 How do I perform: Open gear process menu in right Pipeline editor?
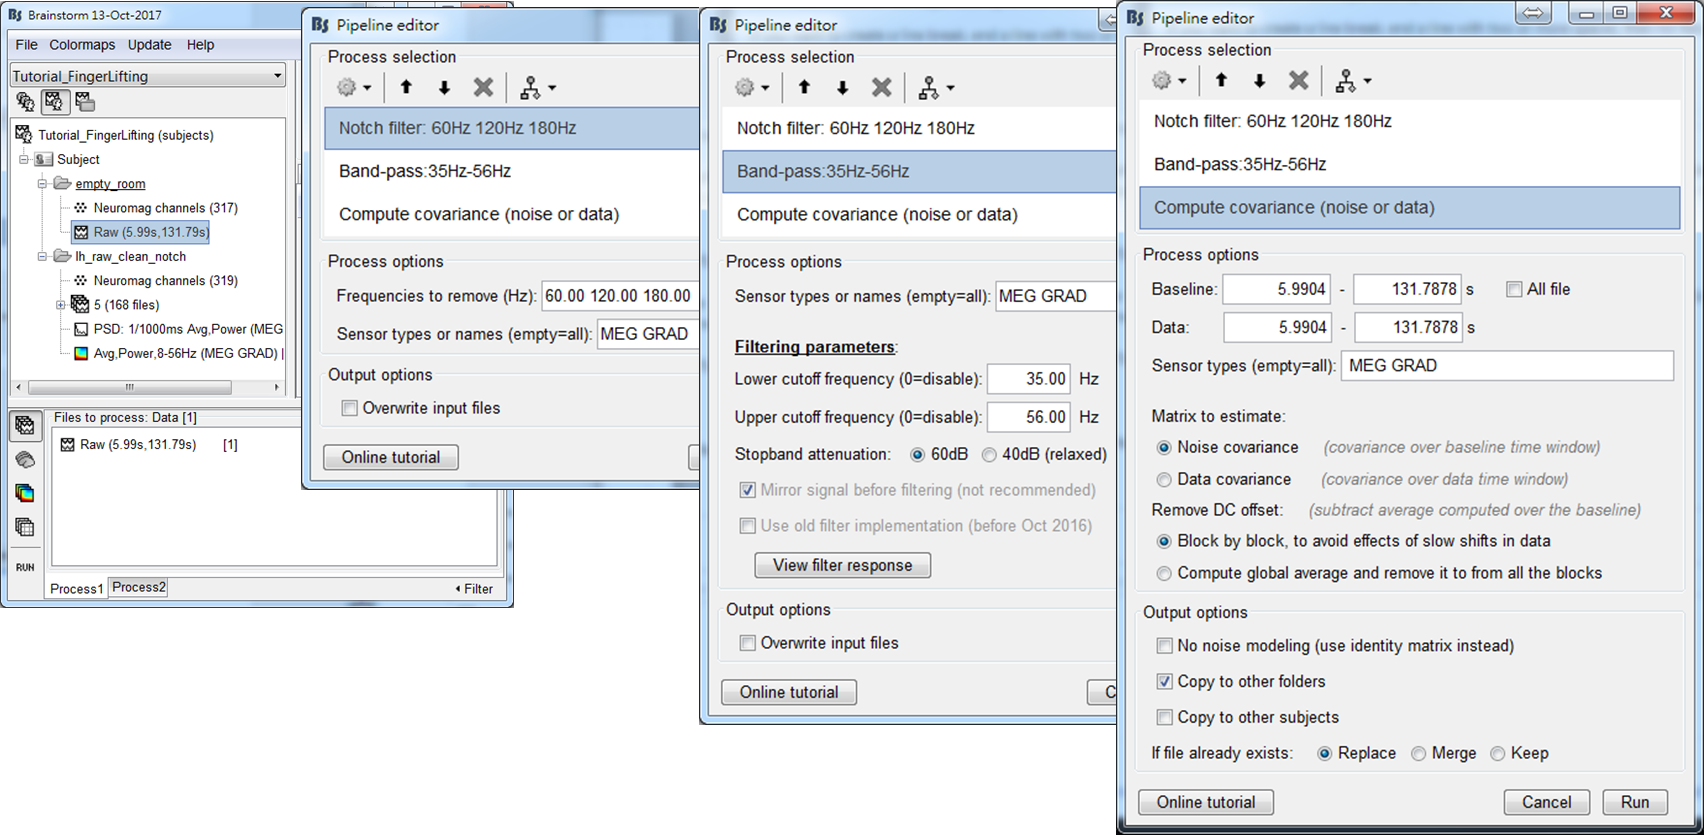pos(1169,81)
